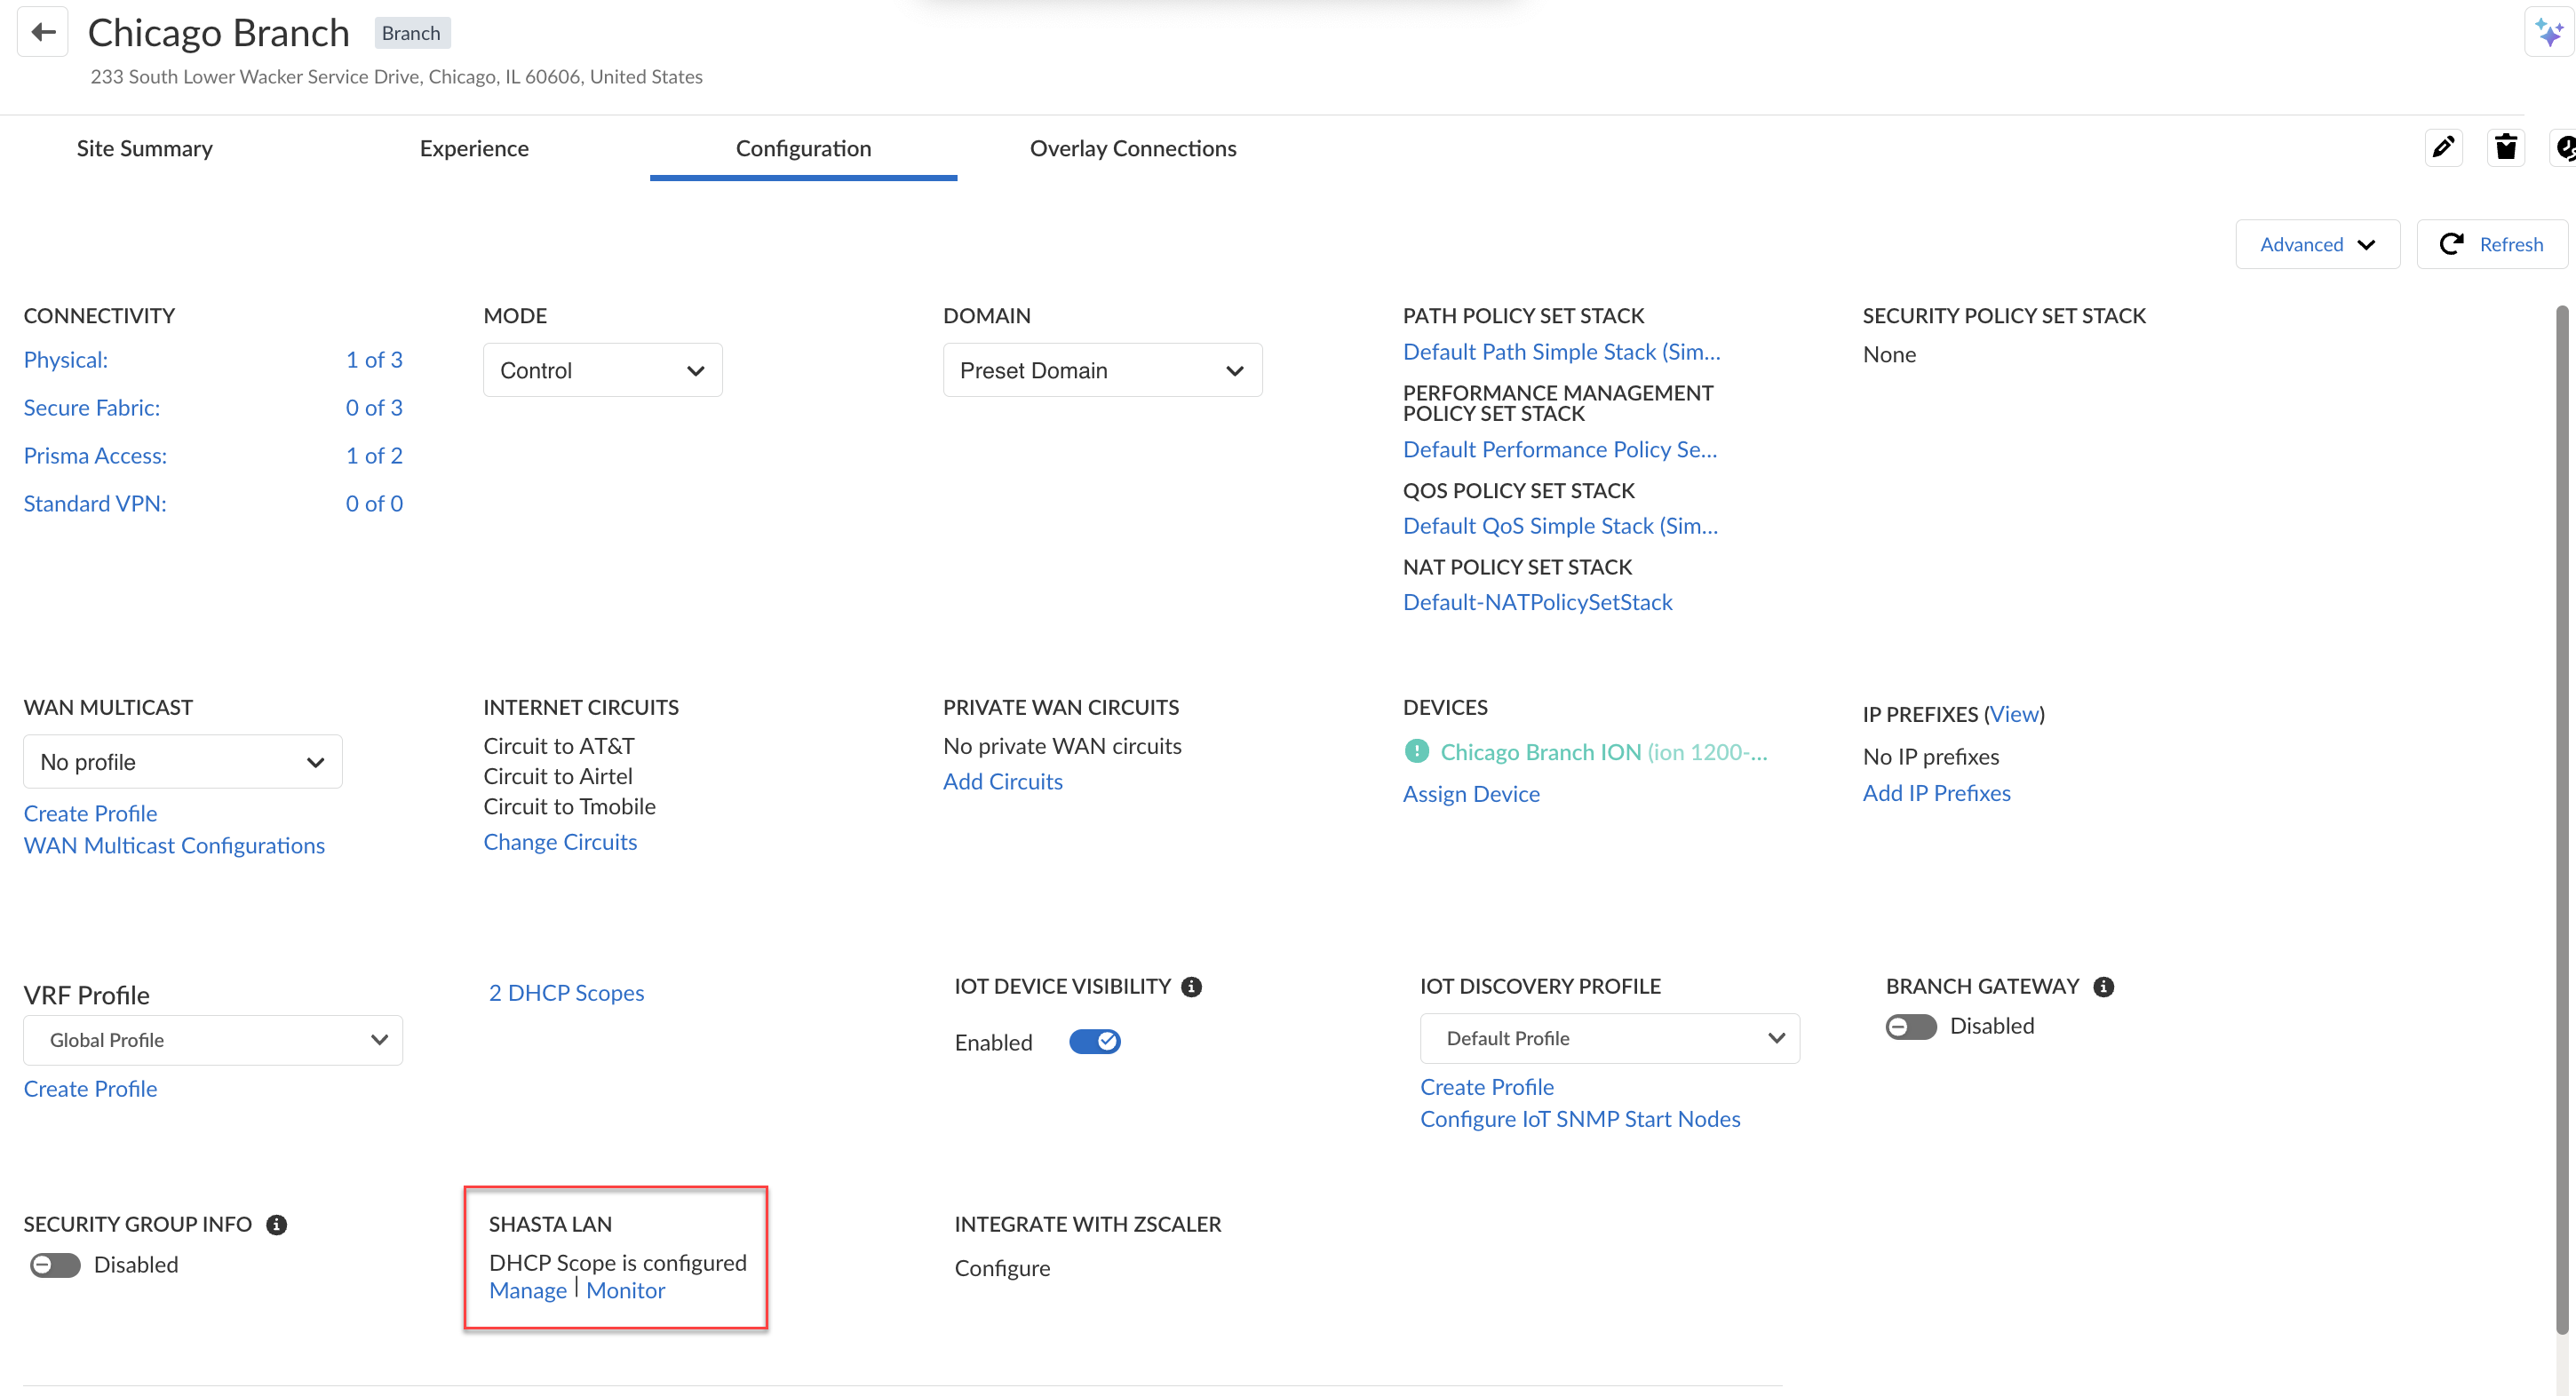Click the back arrow icon
2576x1396 pixels.
pos(43,32)
